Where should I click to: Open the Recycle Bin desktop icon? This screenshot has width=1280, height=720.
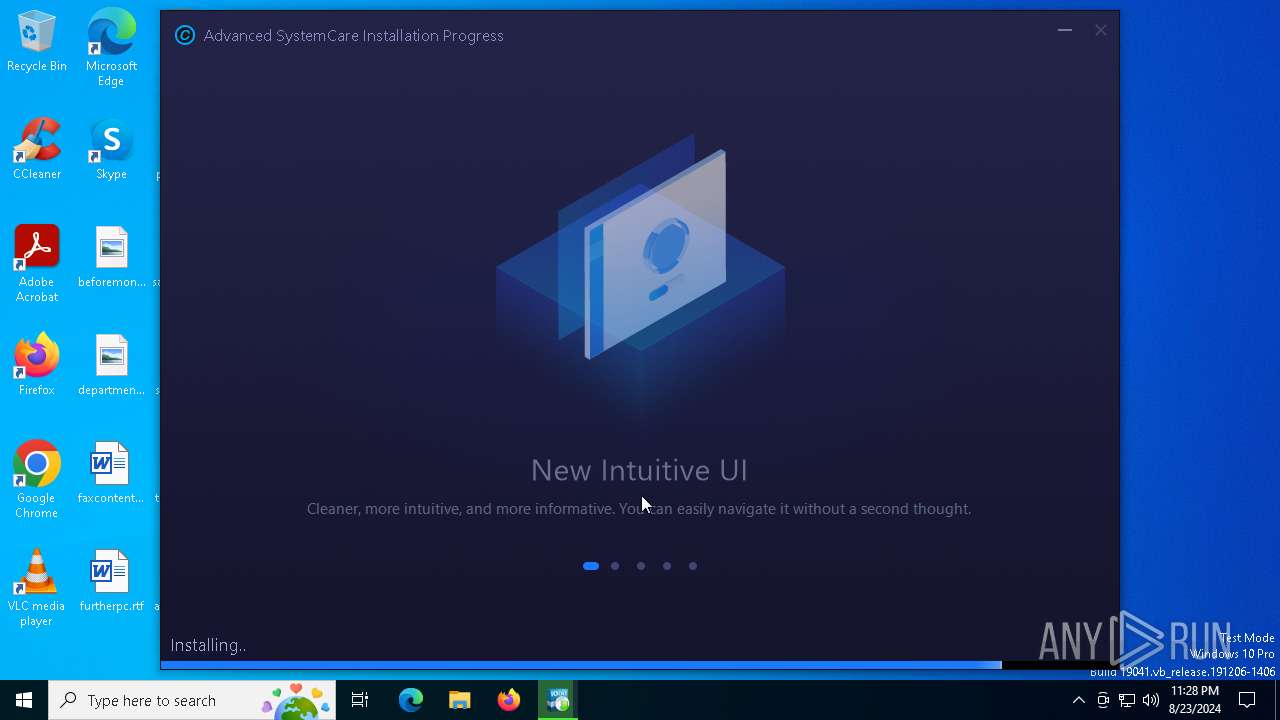pos(37,42)
